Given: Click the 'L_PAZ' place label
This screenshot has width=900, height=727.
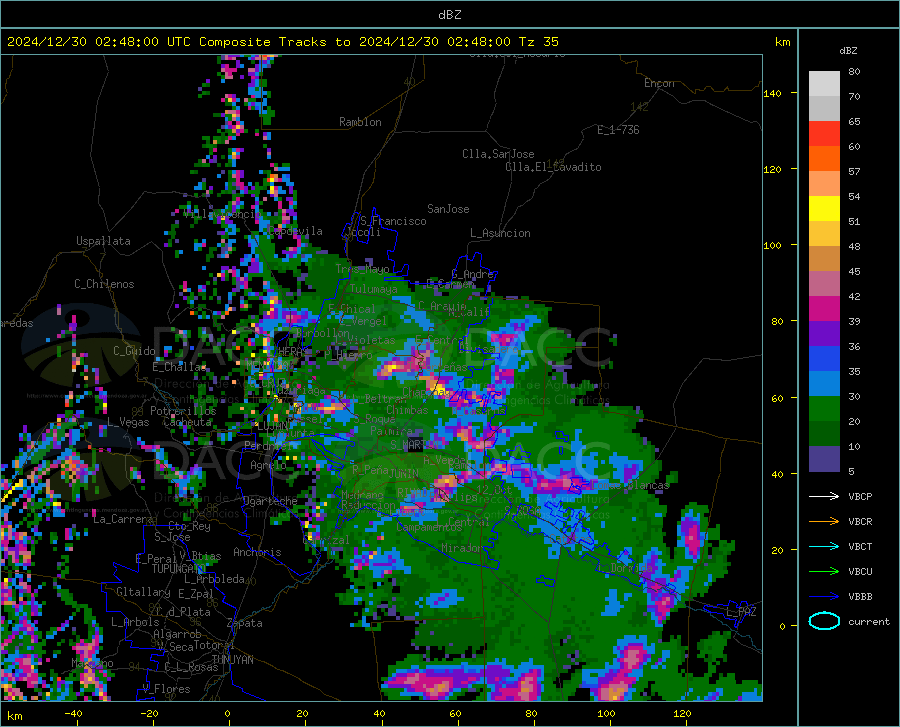Looking at the screenshot, I should coord(741,612).
